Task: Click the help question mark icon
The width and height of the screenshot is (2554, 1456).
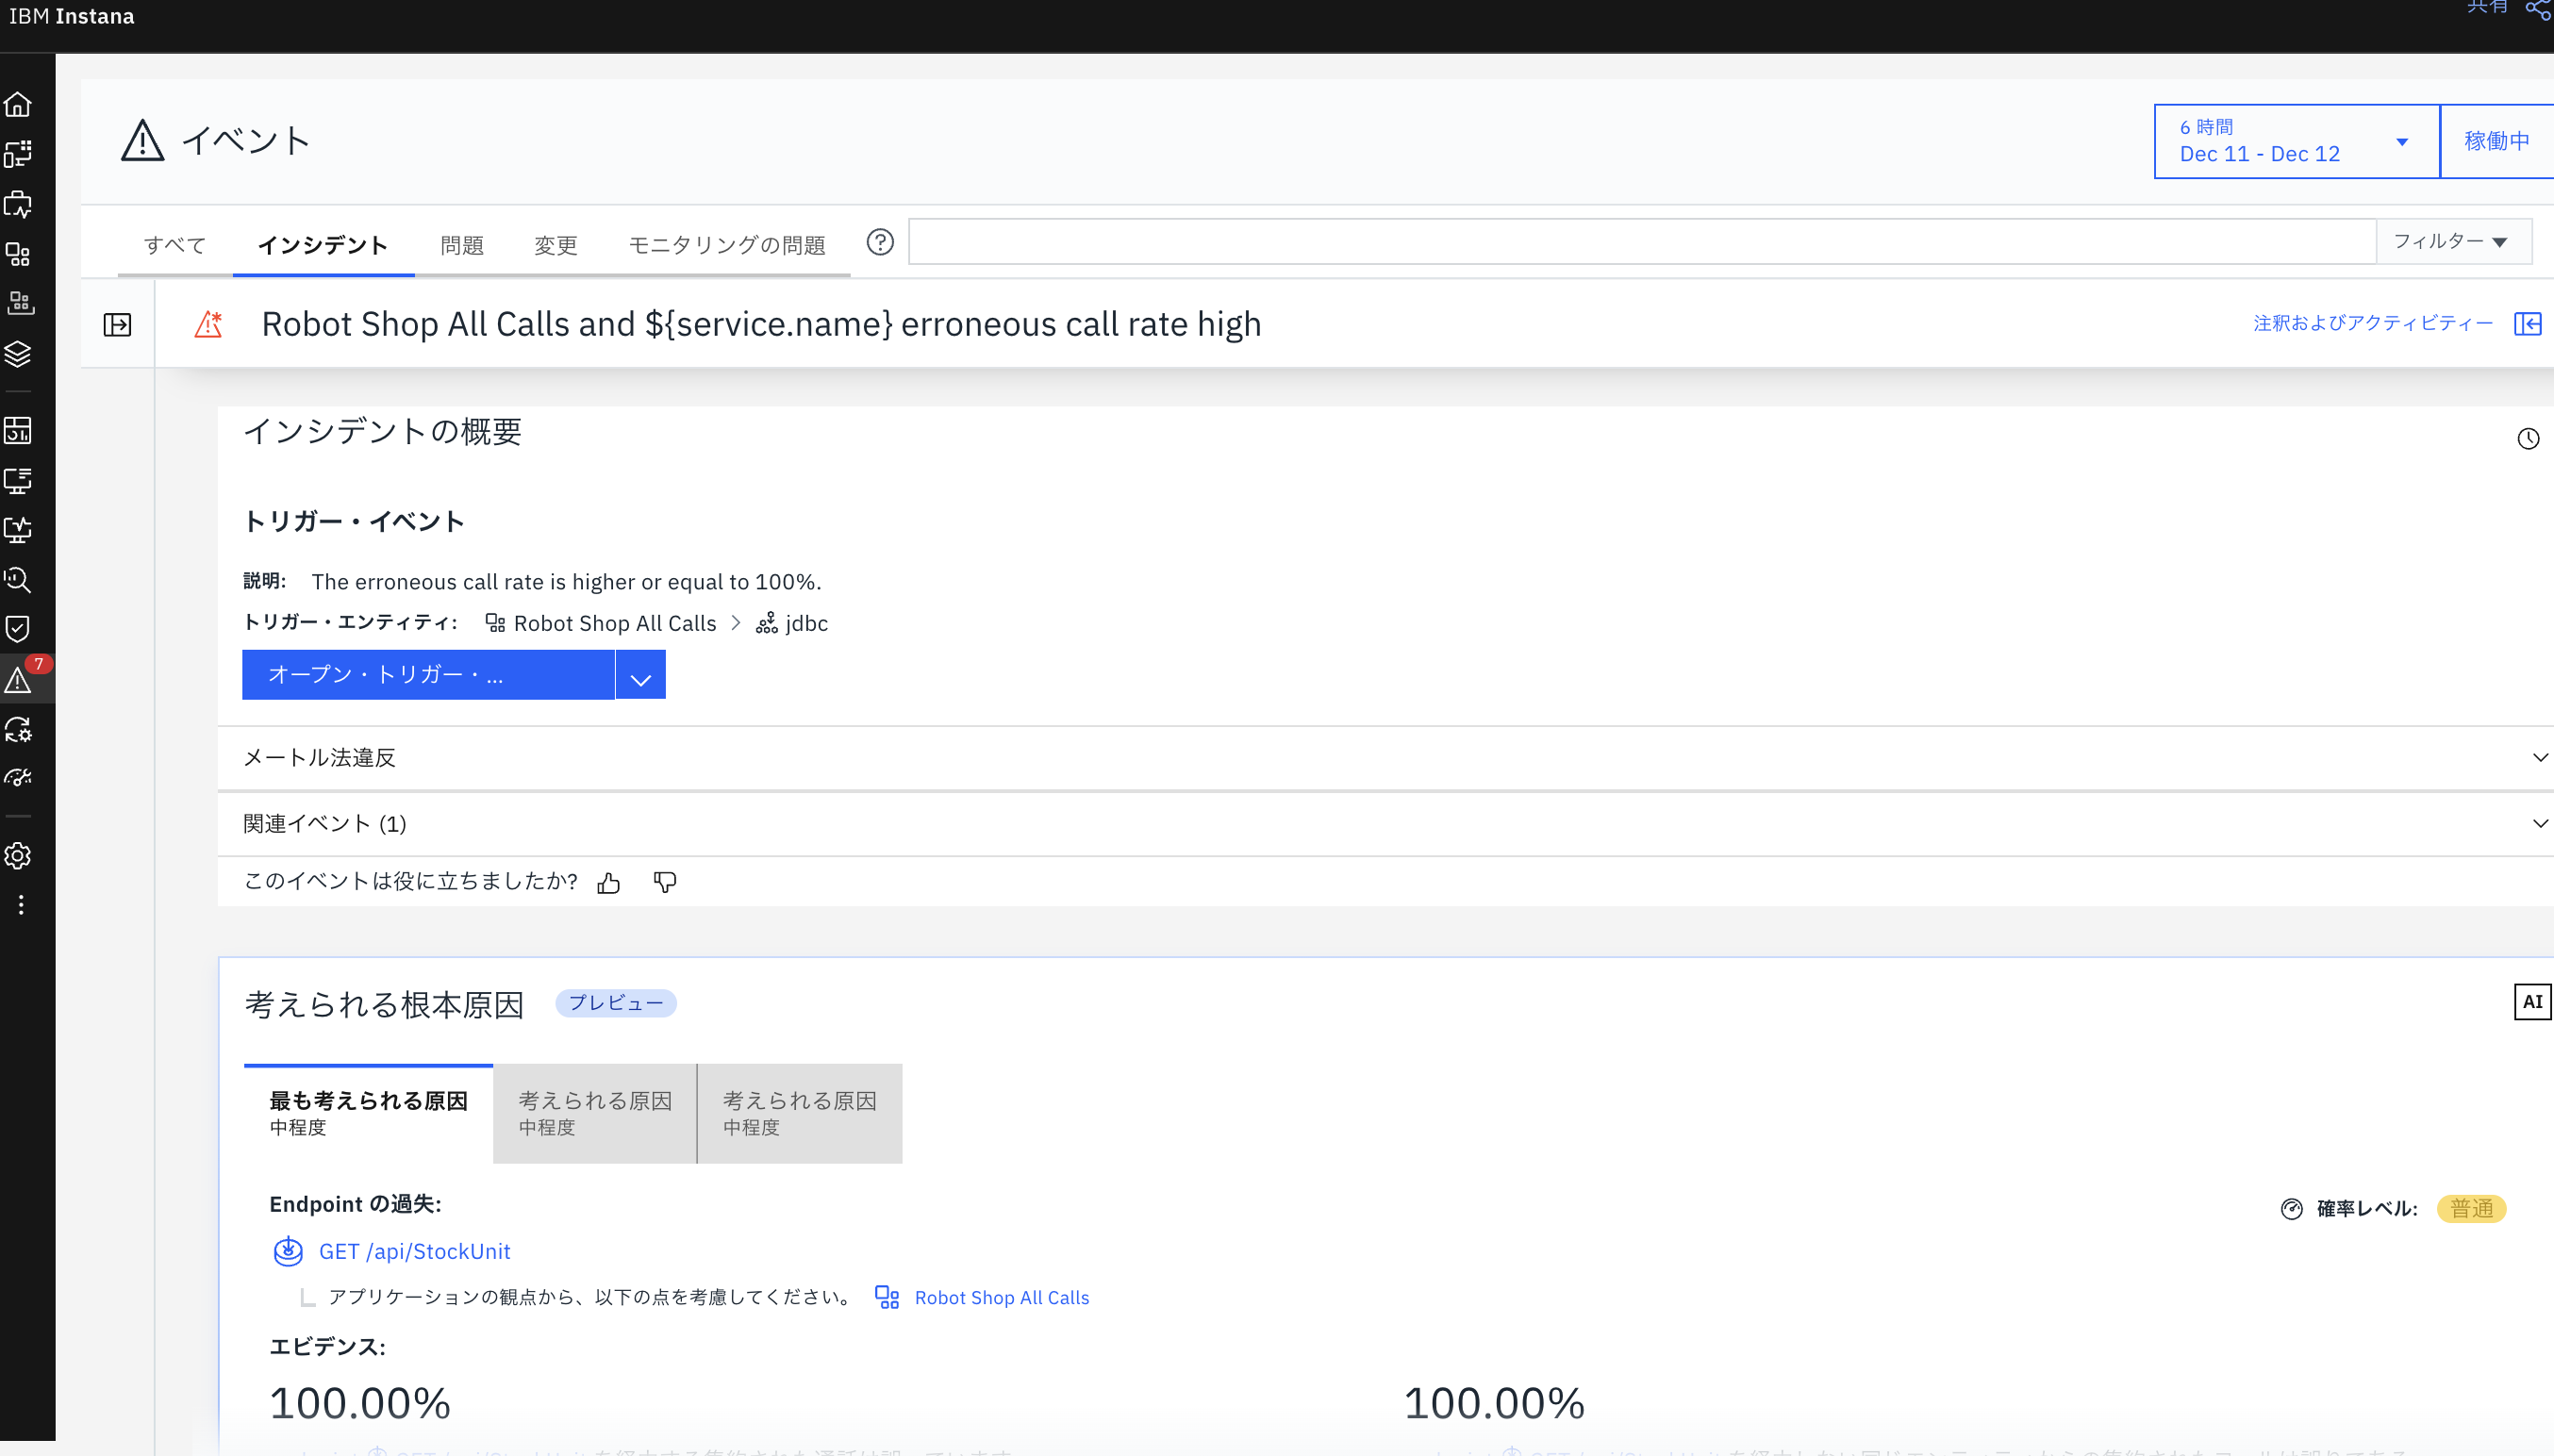Action: click(x=880, y=243)
